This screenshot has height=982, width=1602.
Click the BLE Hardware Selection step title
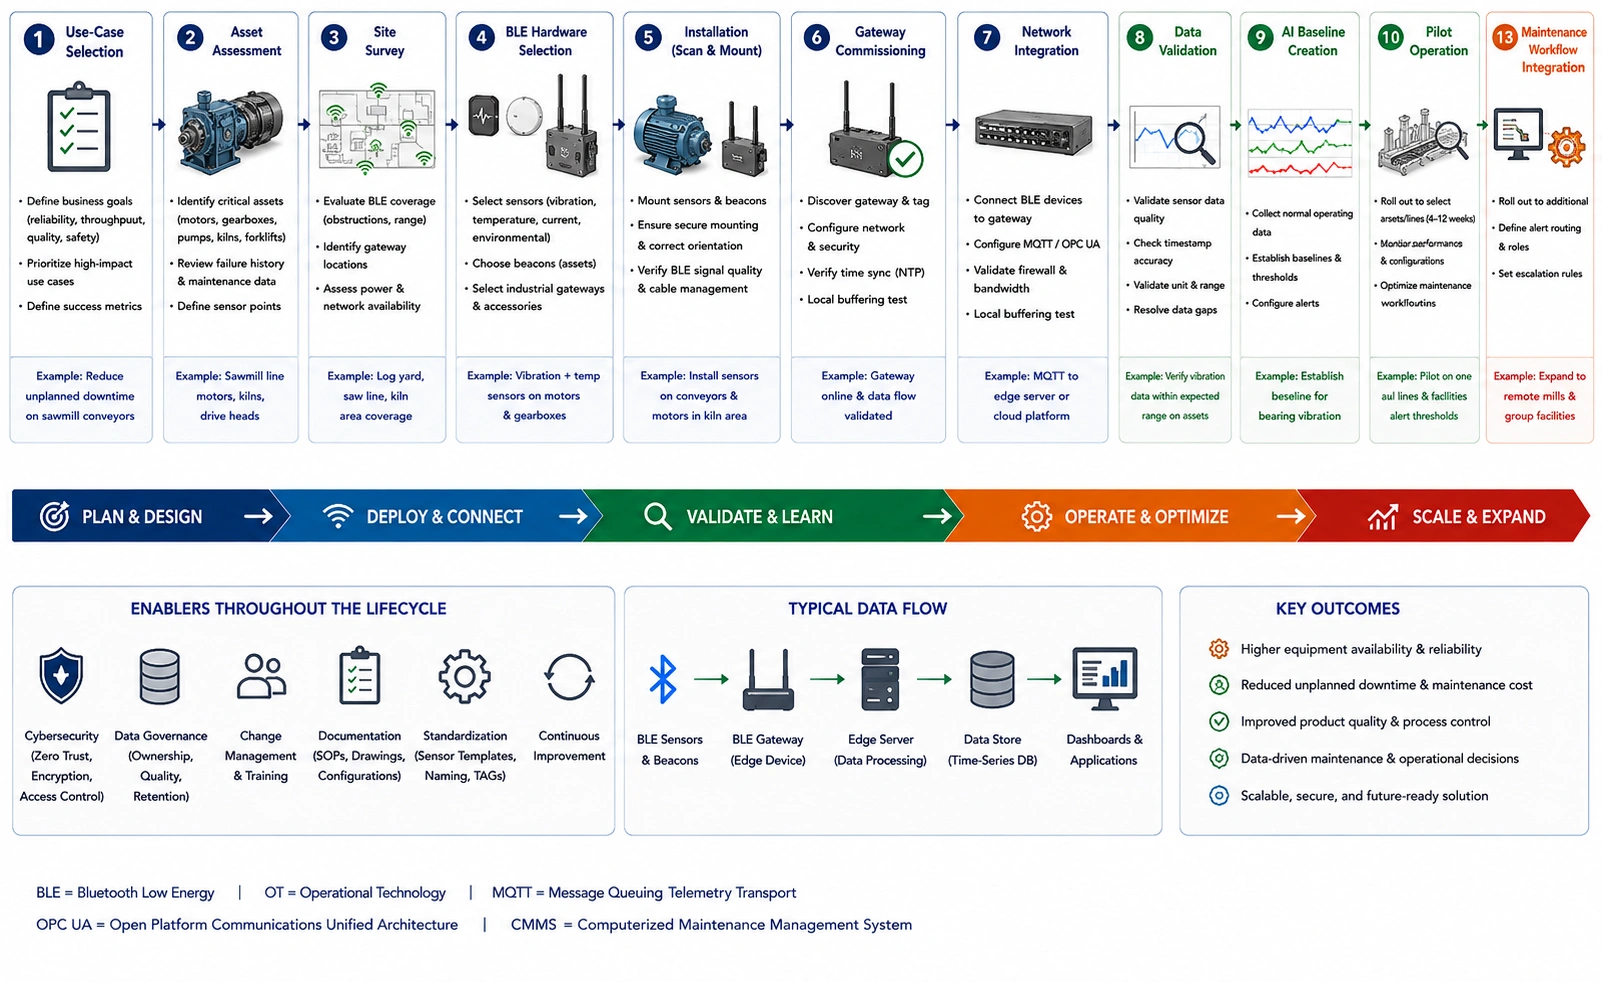click(x=546, y=41)
